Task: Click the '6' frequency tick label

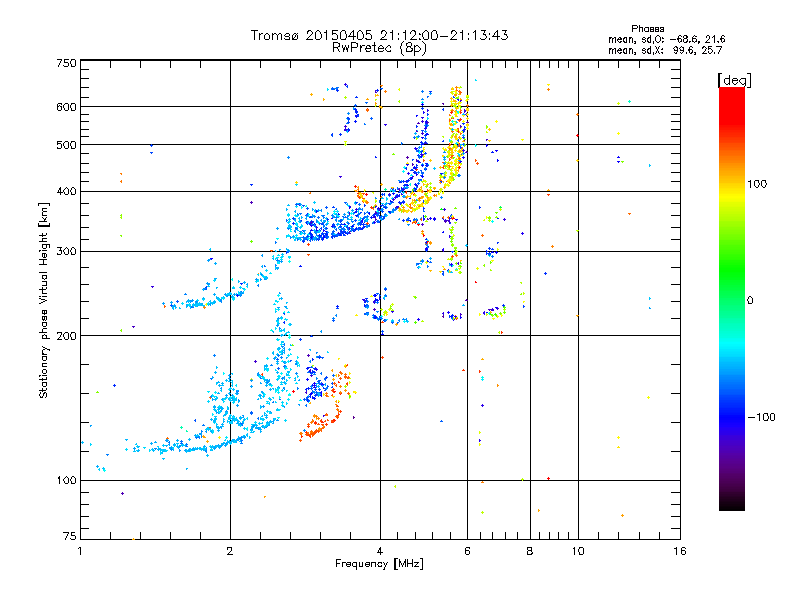Action: pyautogui.click(x=467, y=551)
